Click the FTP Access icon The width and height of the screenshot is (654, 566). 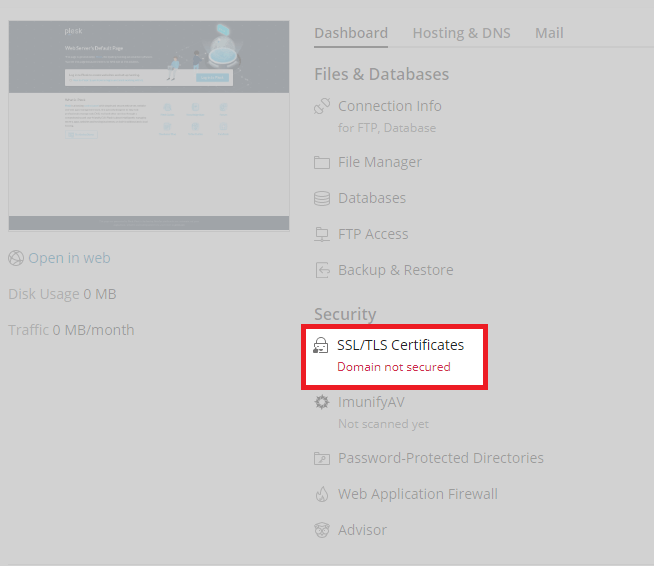(322, 234)
